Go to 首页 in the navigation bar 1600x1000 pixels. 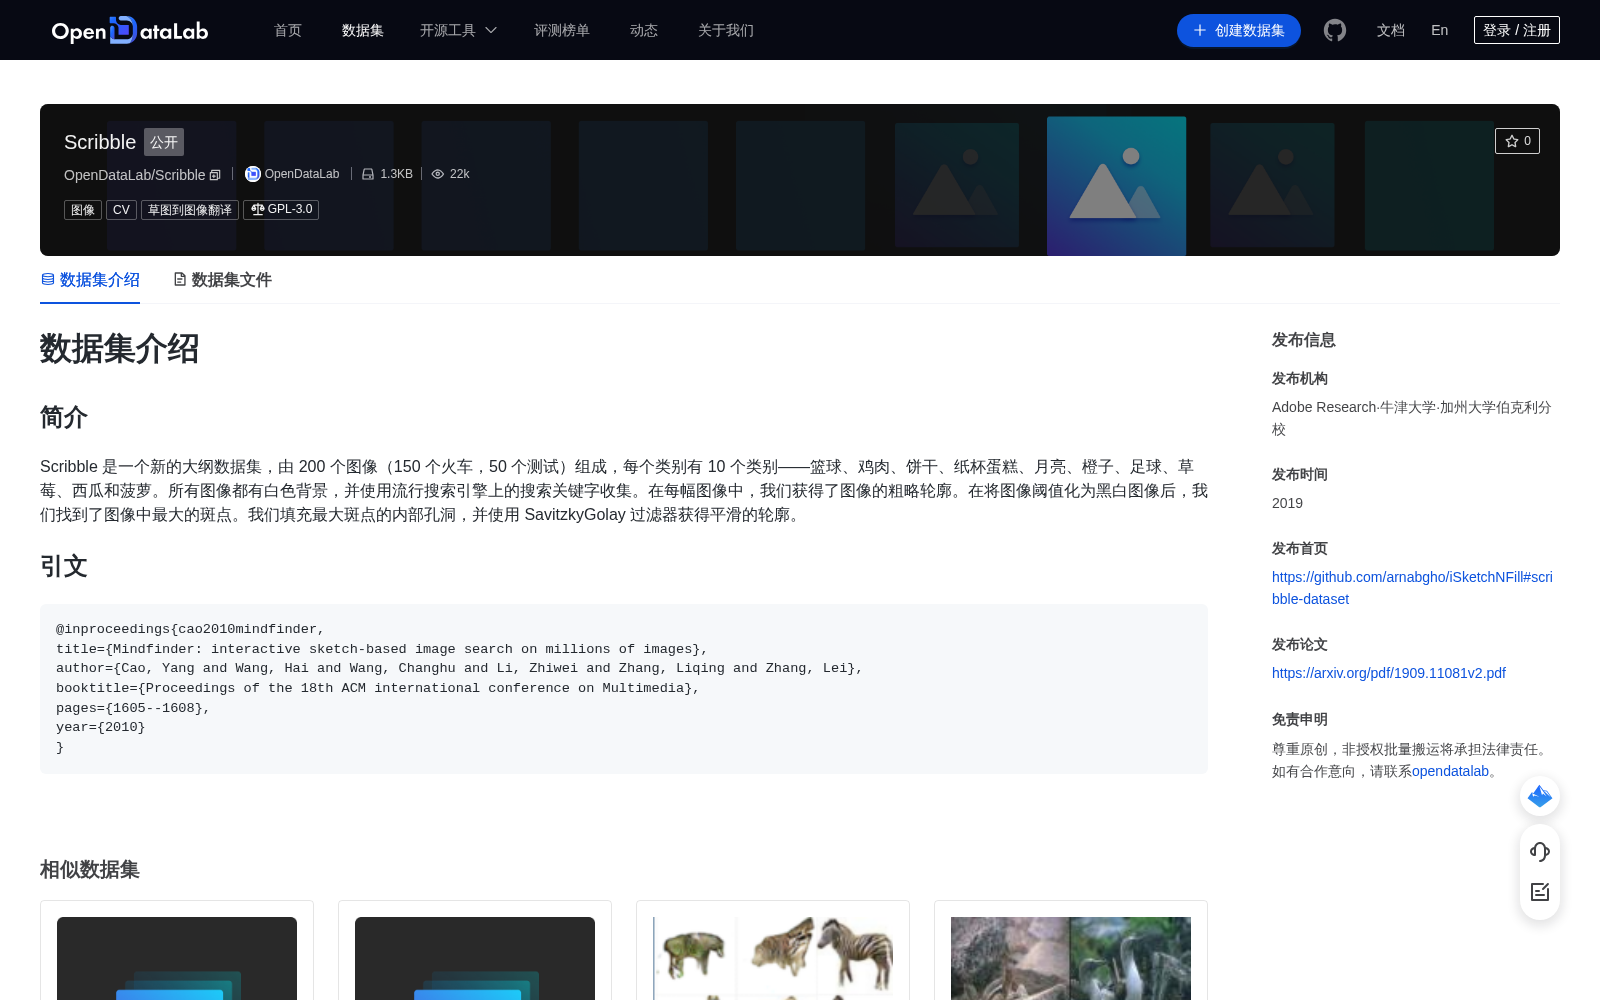288,31
